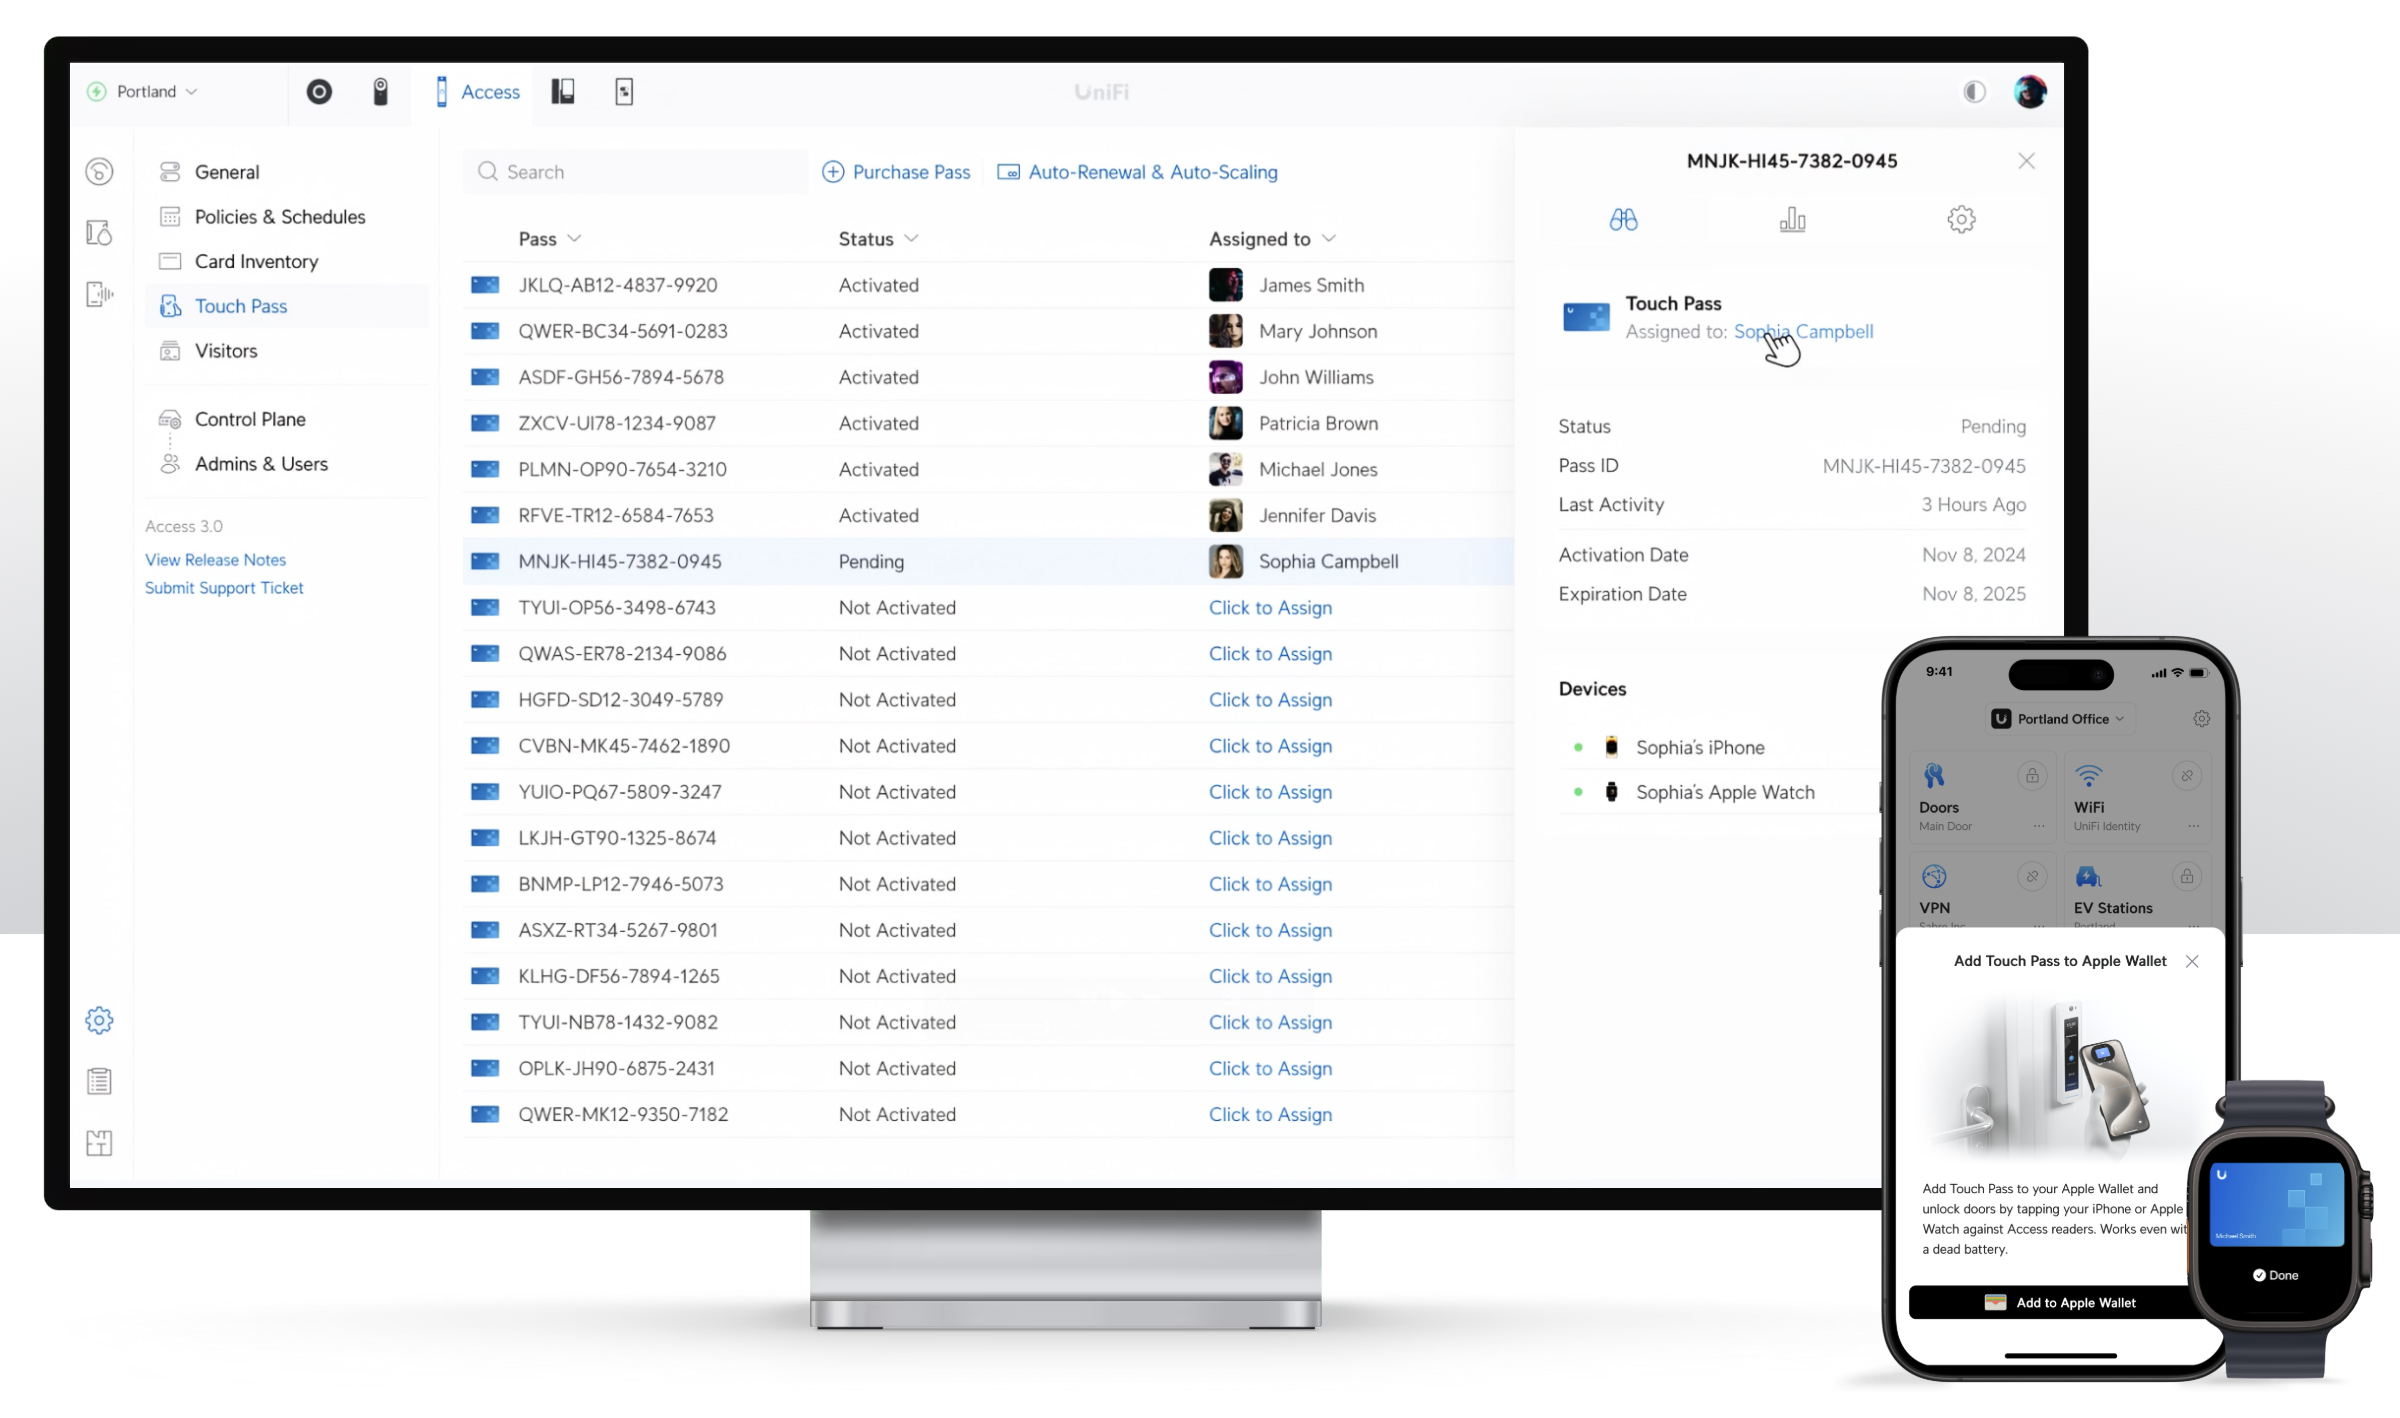Open the pass settings gear tab

(1961, 220)
